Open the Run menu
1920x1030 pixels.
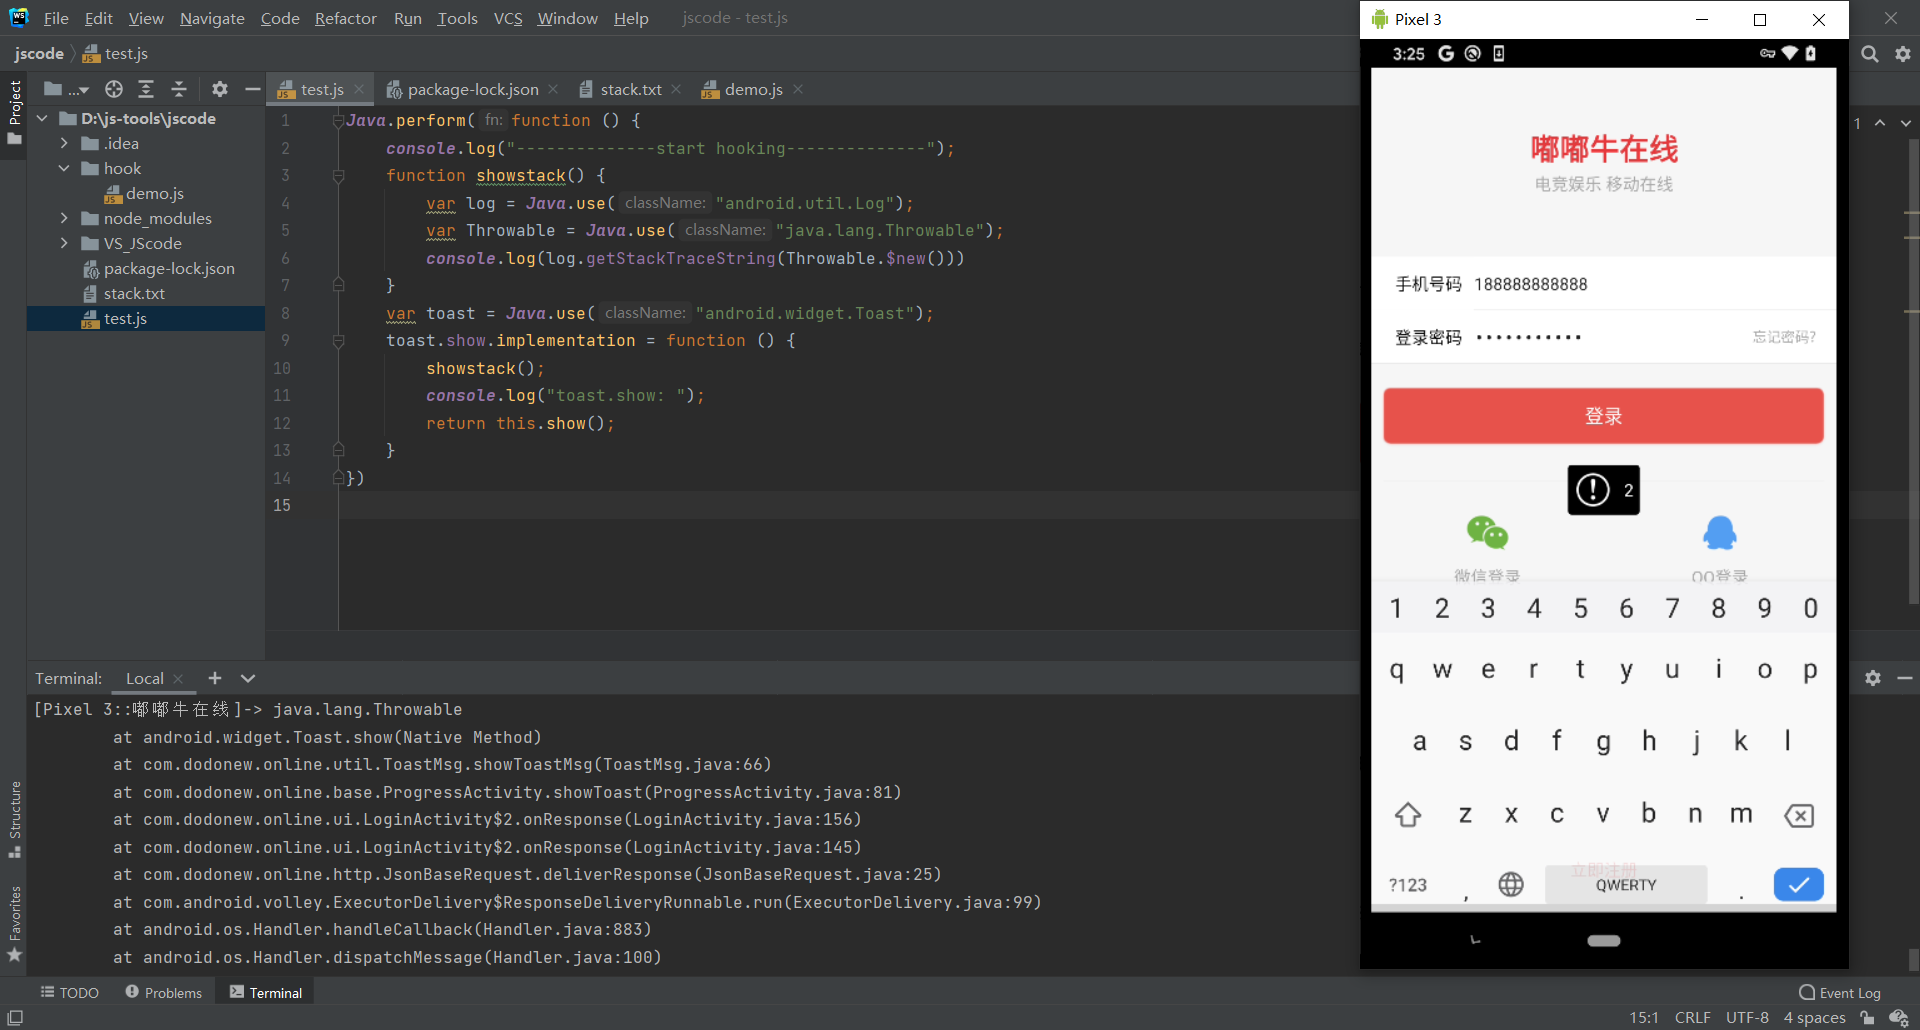coord(407,18)
